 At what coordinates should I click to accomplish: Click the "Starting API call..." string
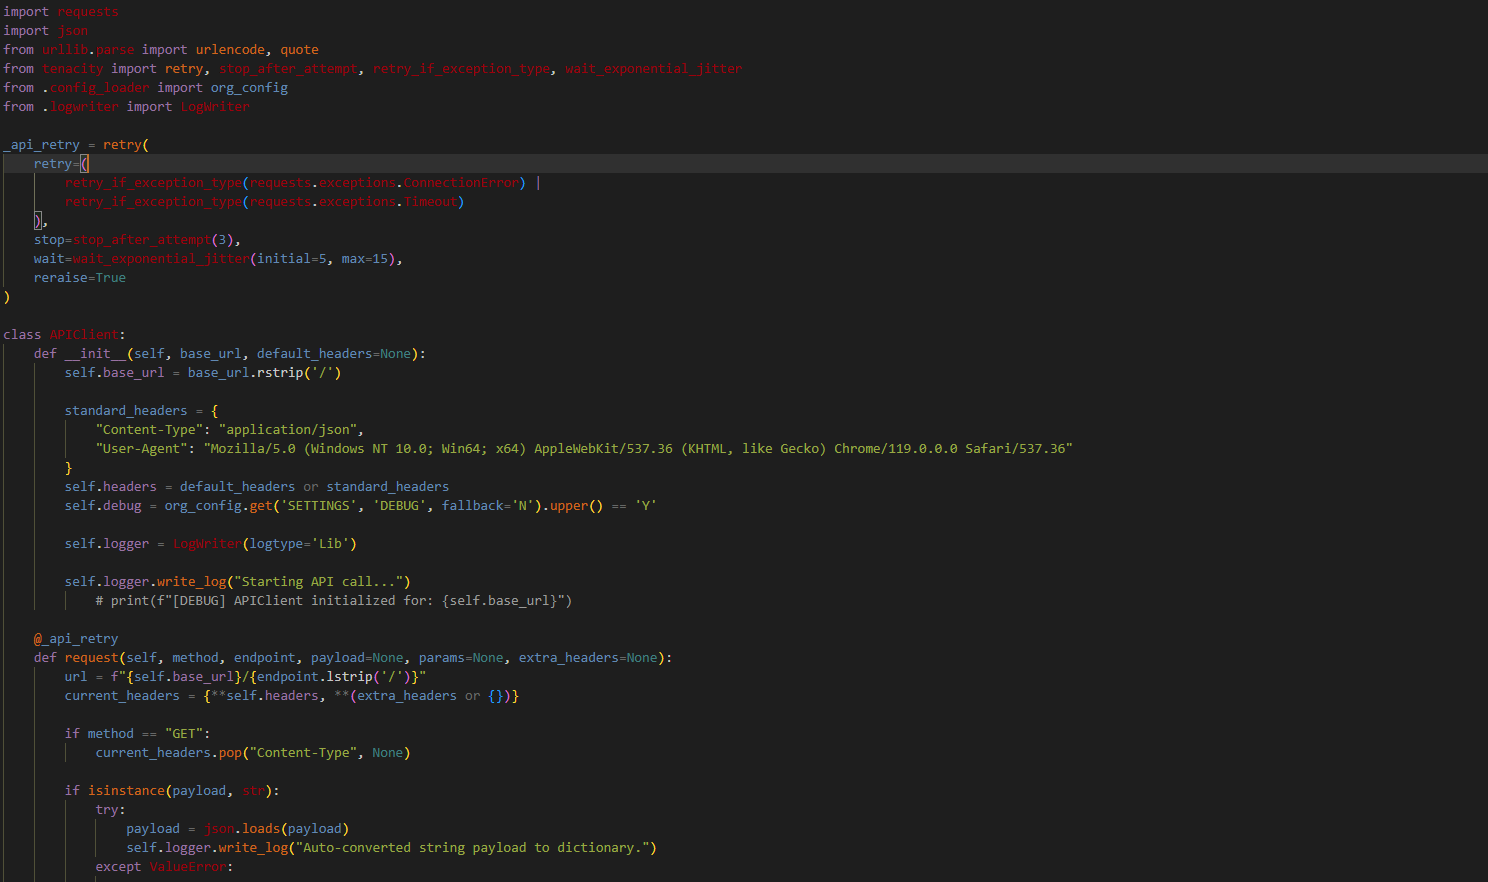(x=319, y=582)
